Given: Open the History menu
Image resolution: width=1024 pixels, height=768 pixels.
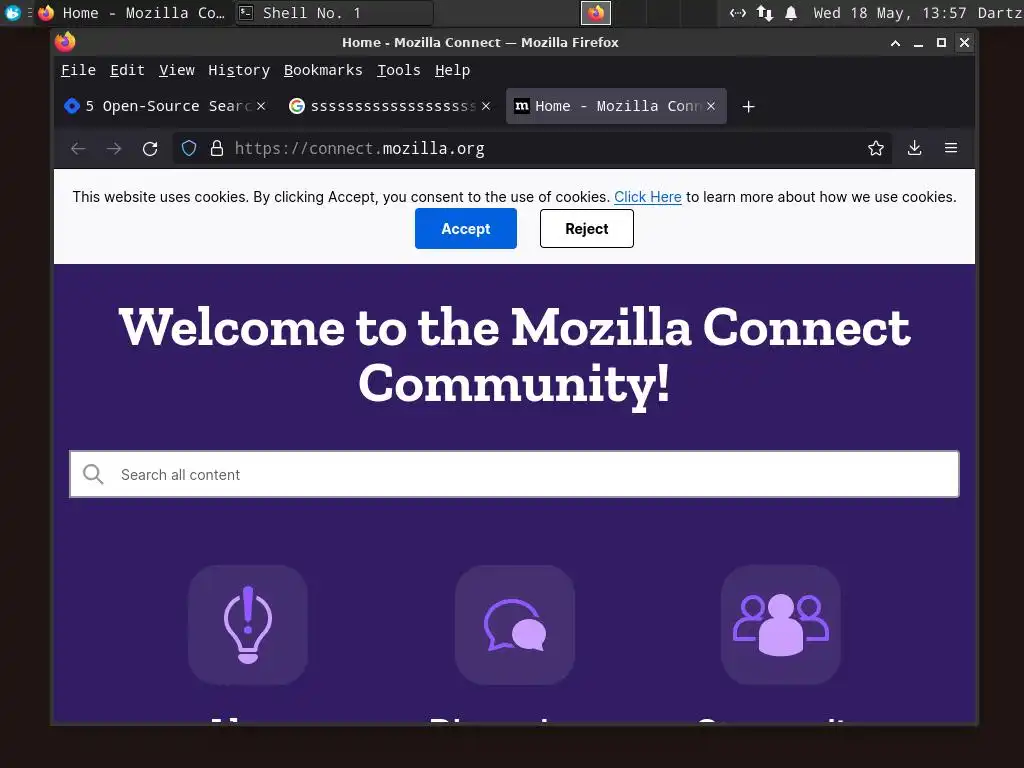Looking at the screenshot, I should point(239,70).
